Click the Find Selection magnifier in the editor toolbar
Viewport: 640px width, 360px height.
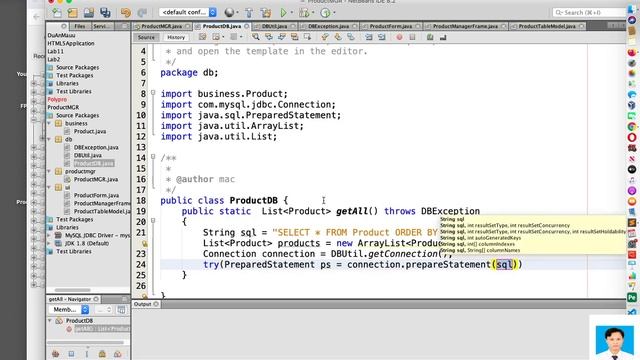coord(256,37)
